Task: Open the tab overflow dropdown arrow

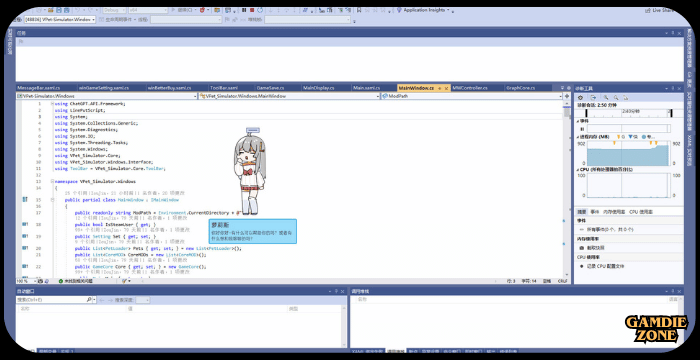Action: (562, 88)
